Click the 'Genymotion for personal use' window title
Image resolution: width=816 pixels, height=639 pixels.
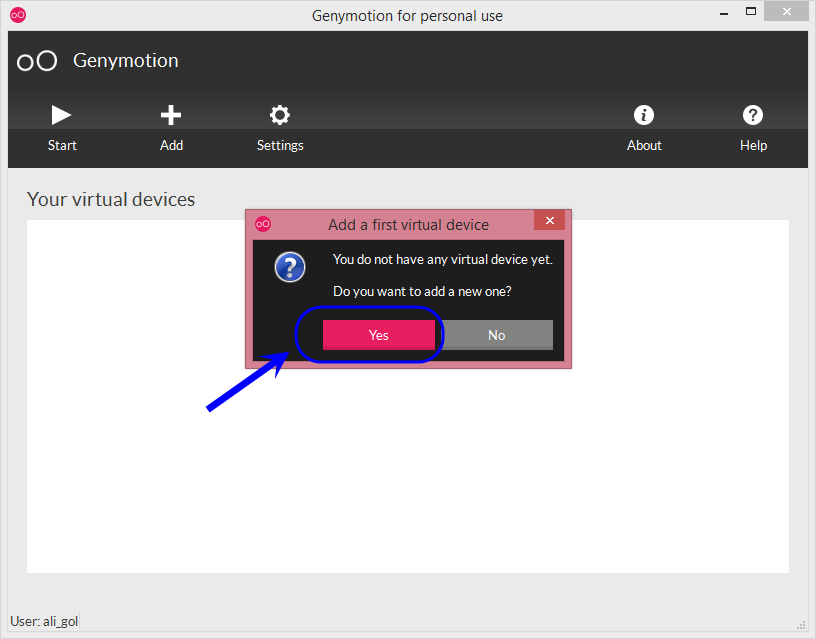407,16
